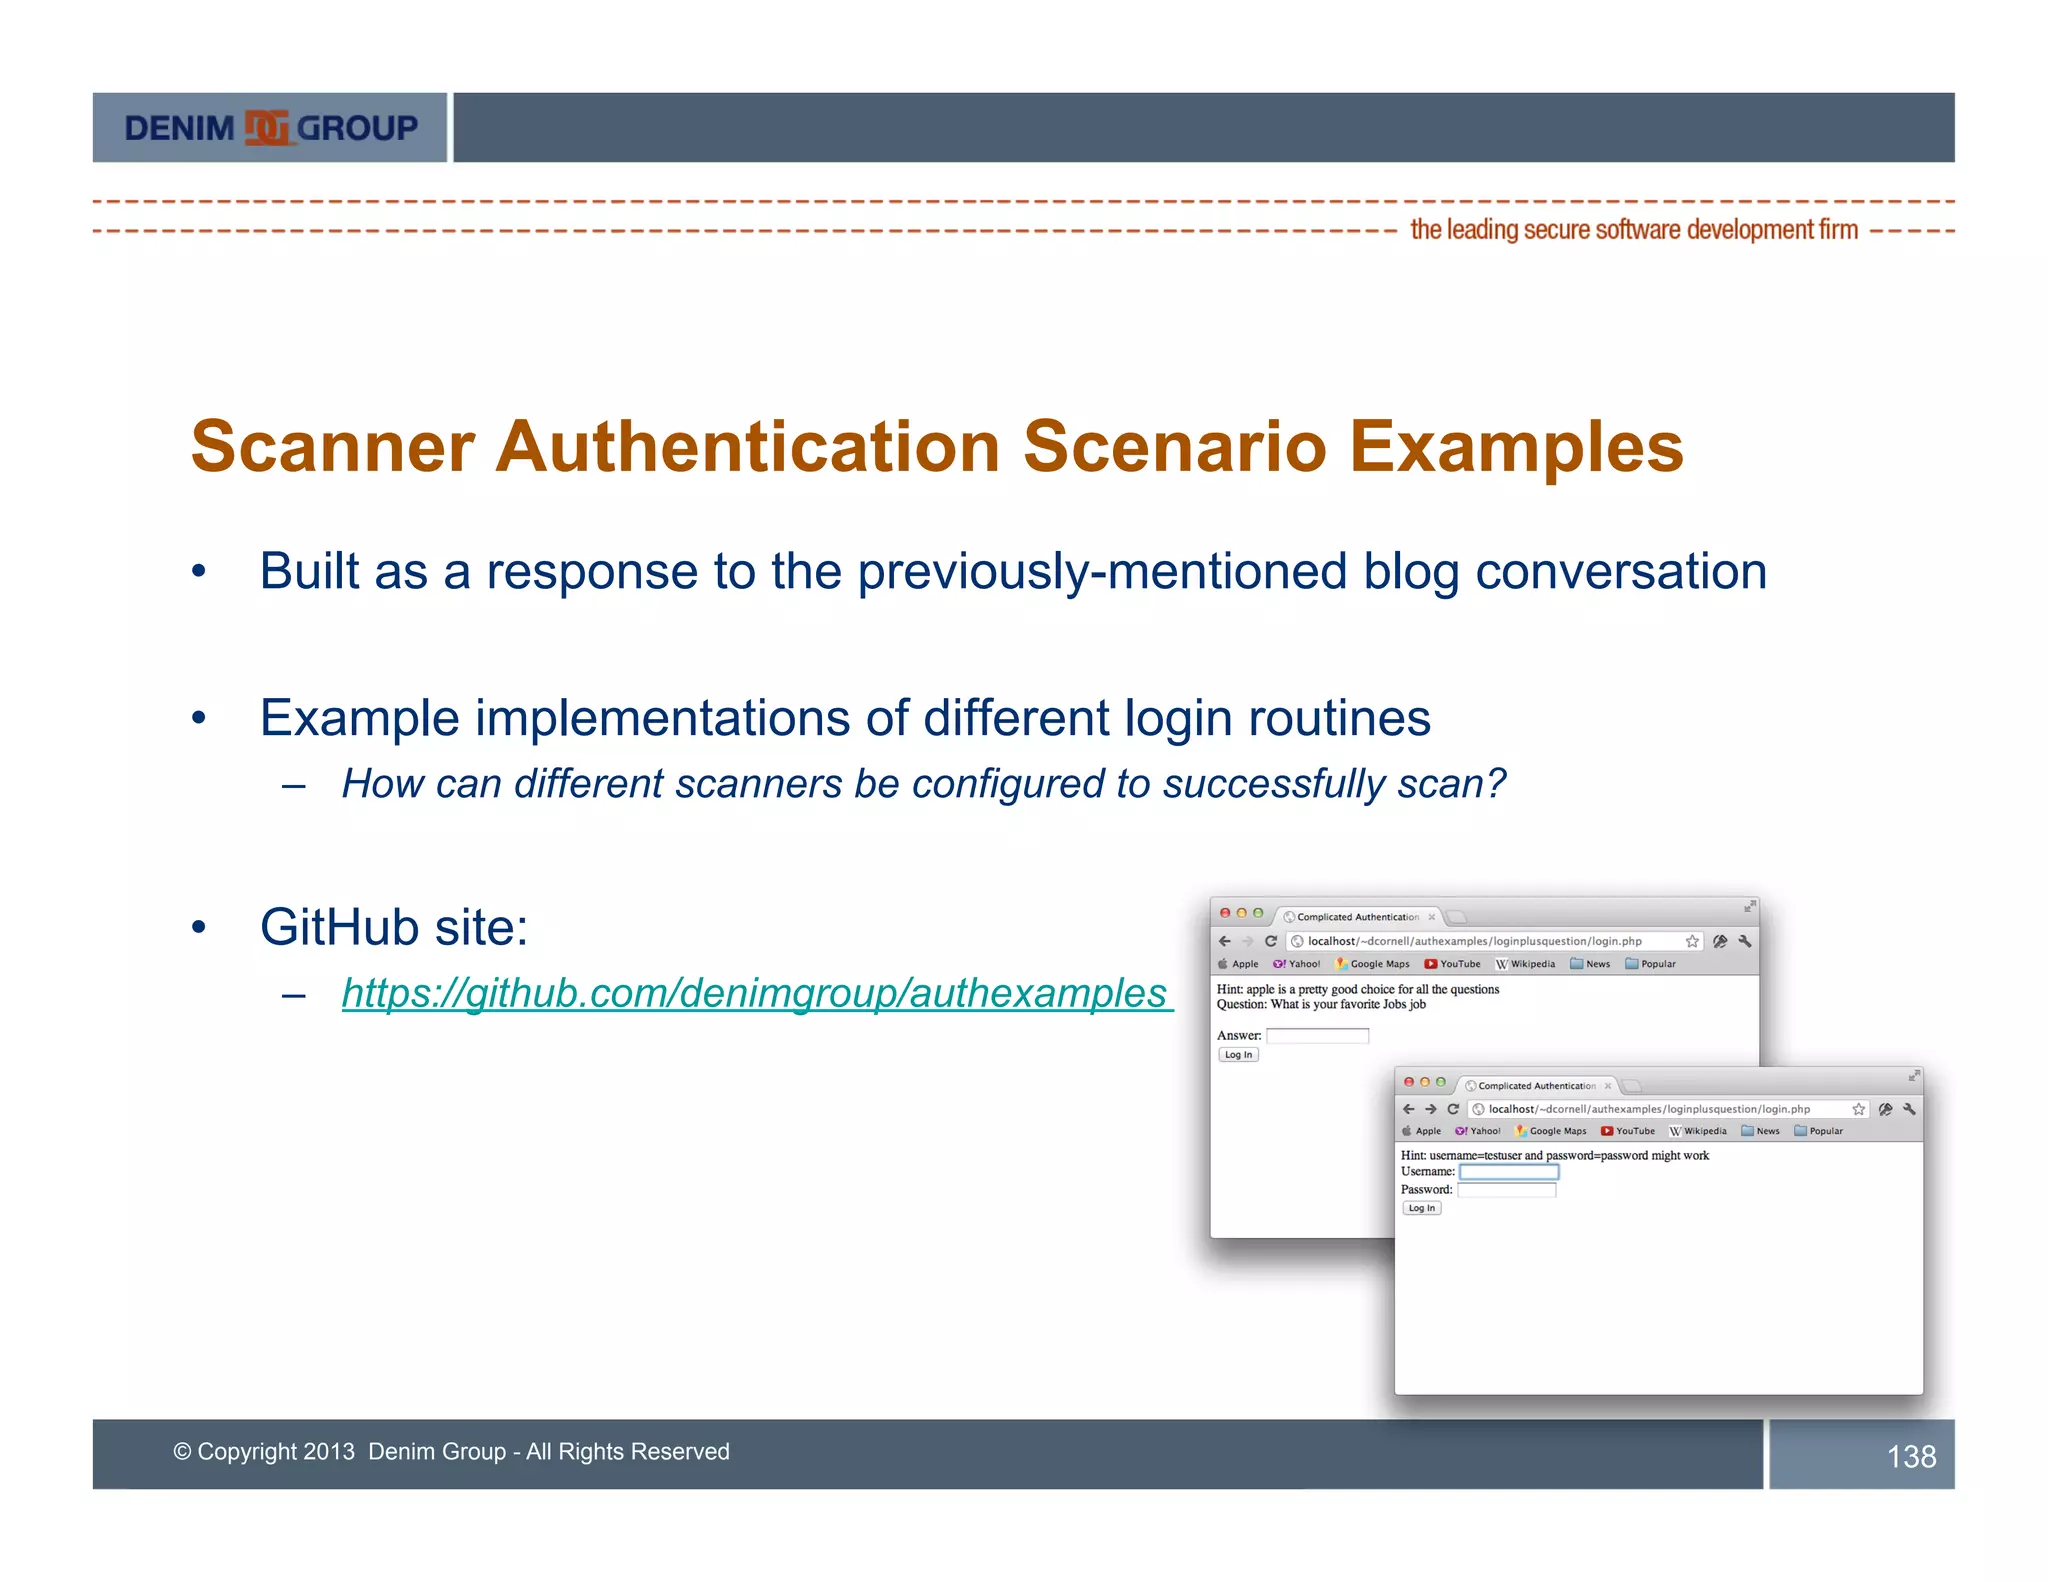Click into the Answer input field
2048x1582 pixels.
coord(1317,1036)
